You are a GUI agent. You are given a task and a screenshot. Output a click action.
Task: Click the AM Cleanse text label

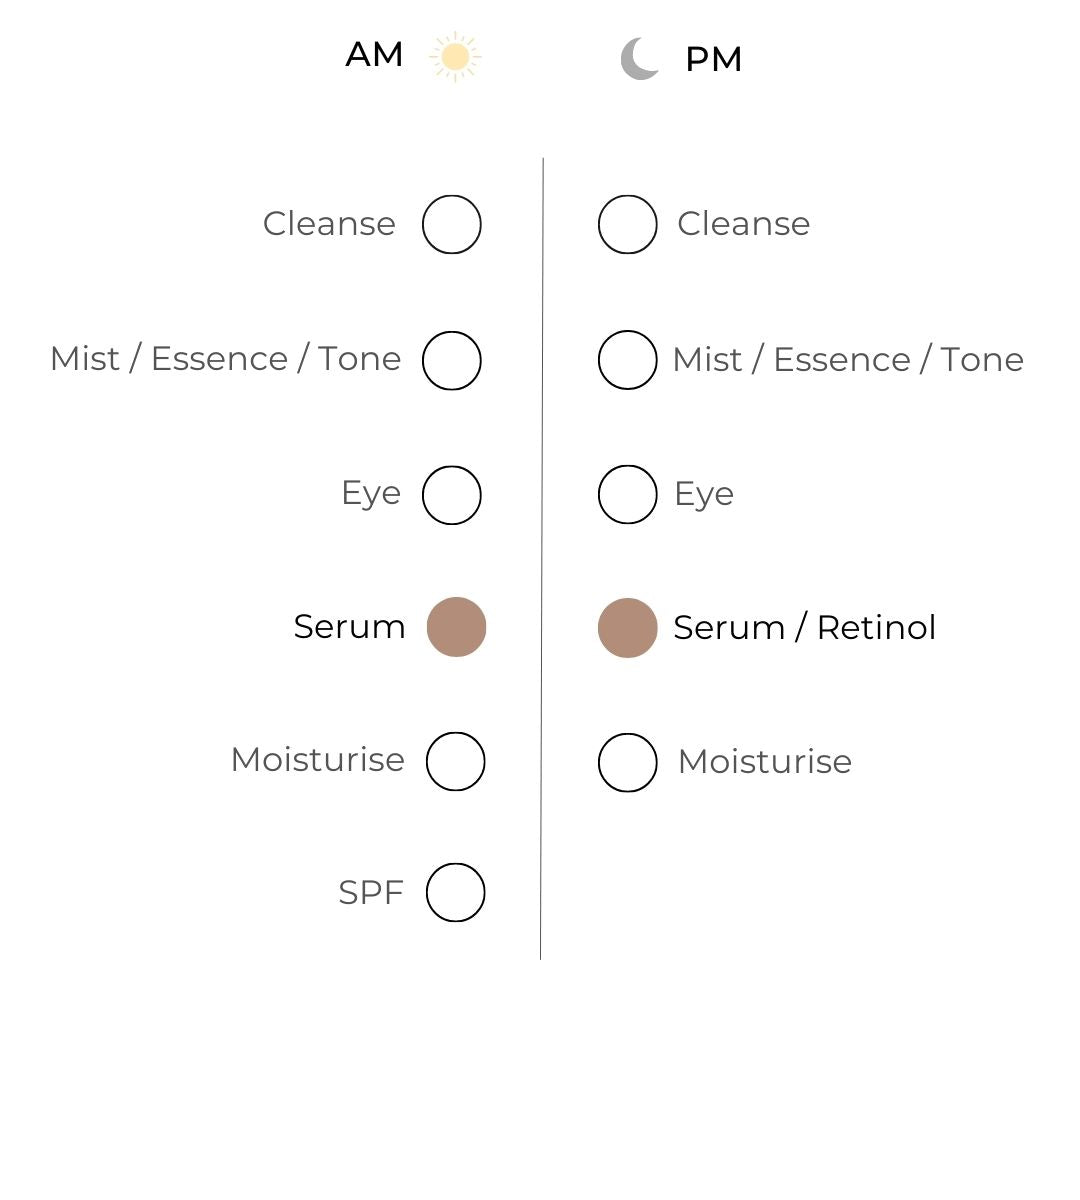coord(329,224)
